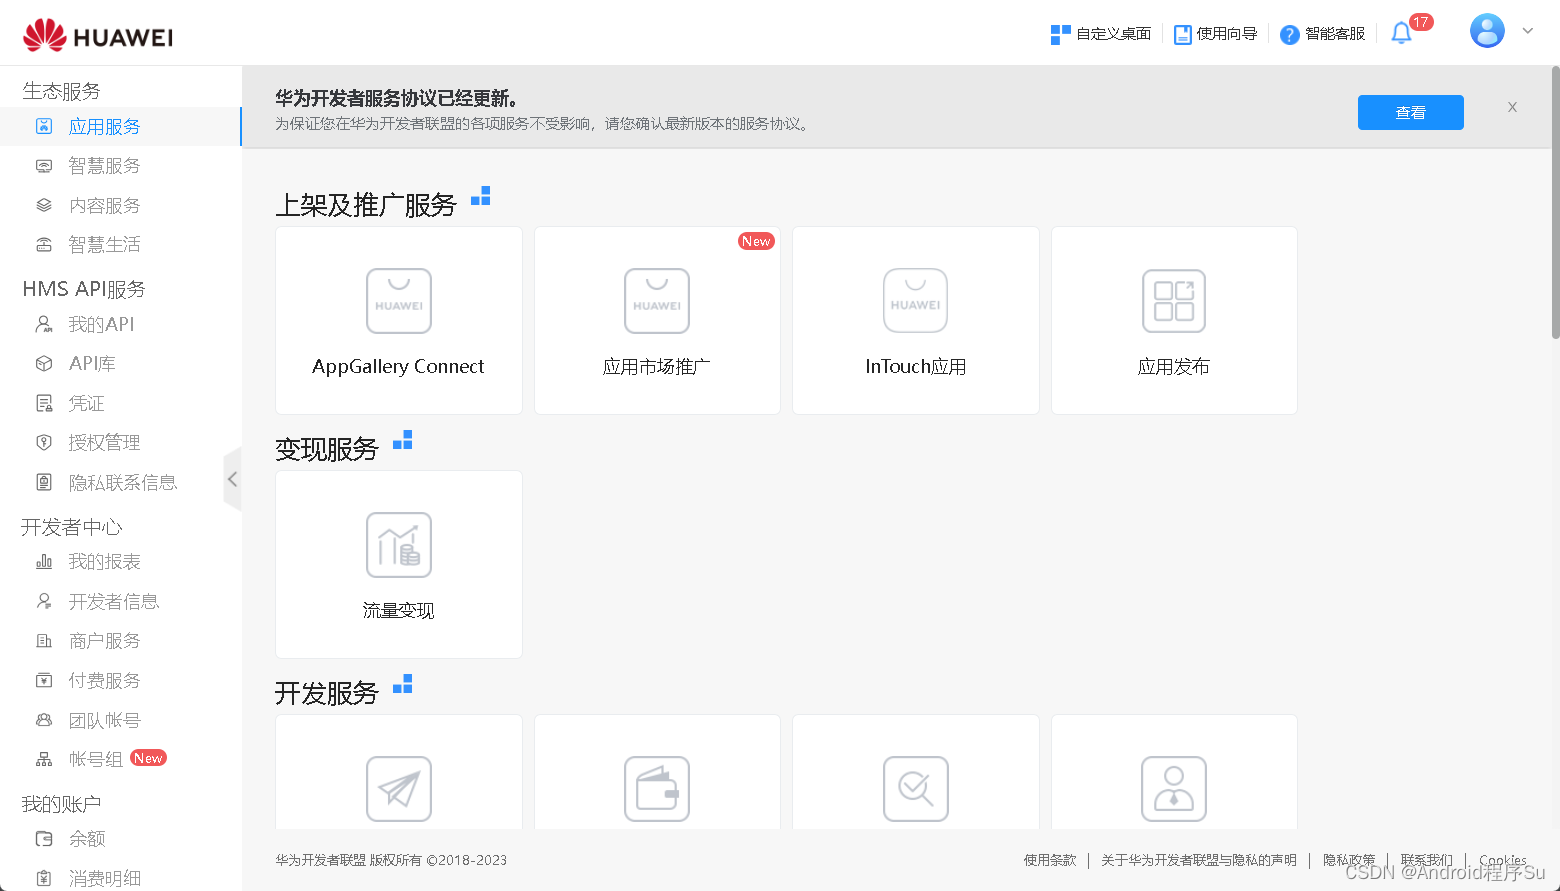1560x891 pixels.
Task: Click the Huawei logo
Action: (x=98, y=35)
